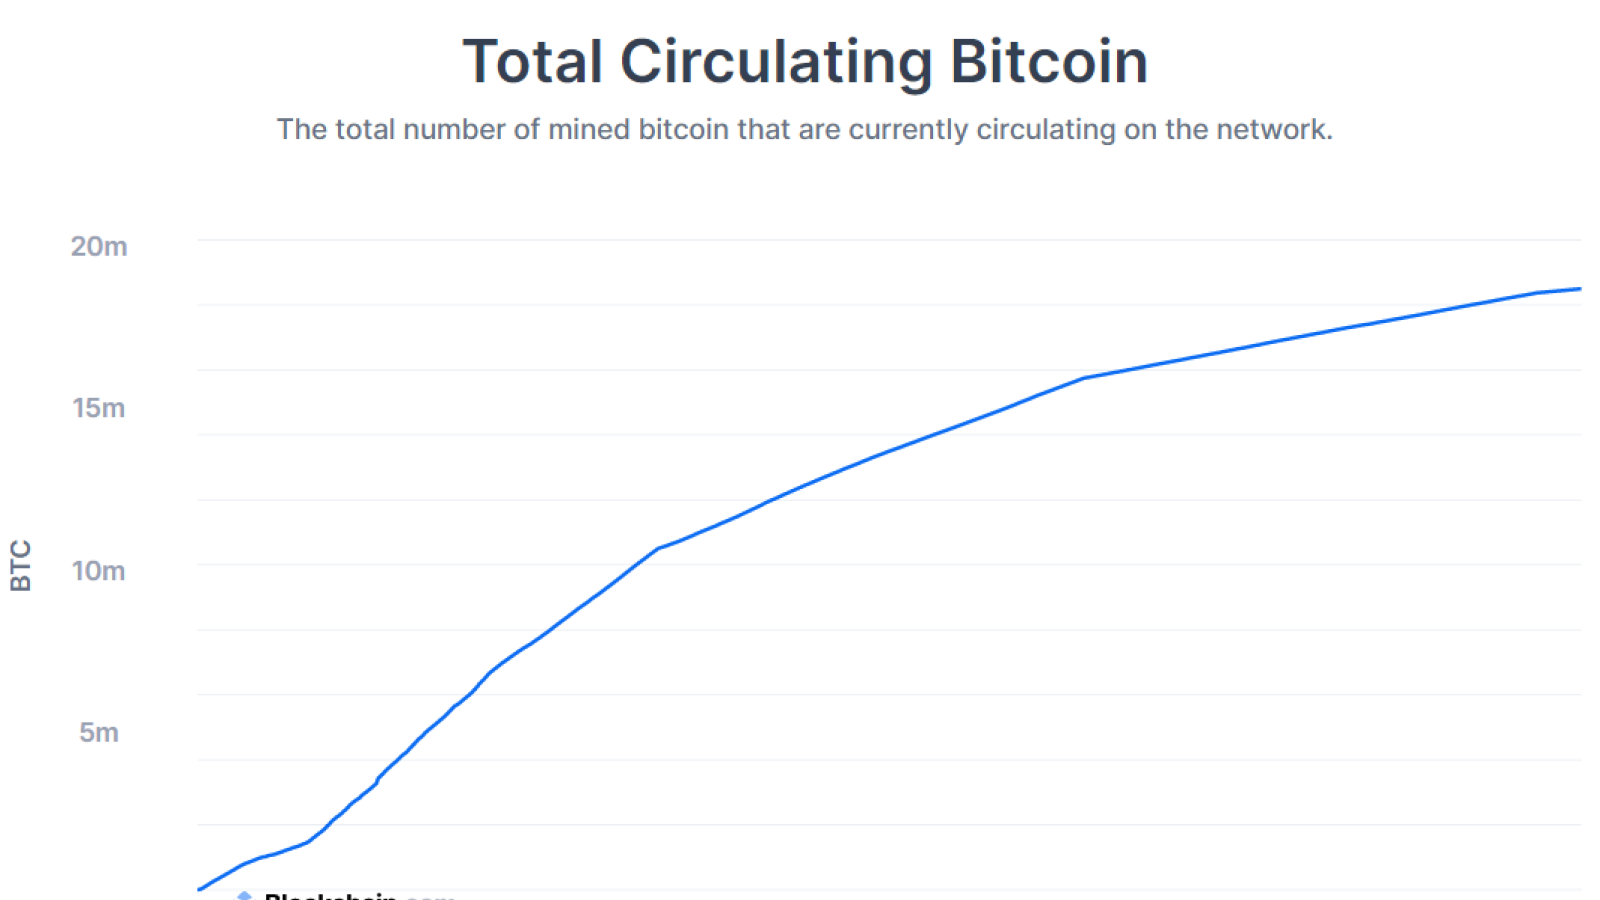Viewport: 1600px width, 900px height.
Task: Click the chart subtitle about mined bitcoin
Action: (805, 130)
